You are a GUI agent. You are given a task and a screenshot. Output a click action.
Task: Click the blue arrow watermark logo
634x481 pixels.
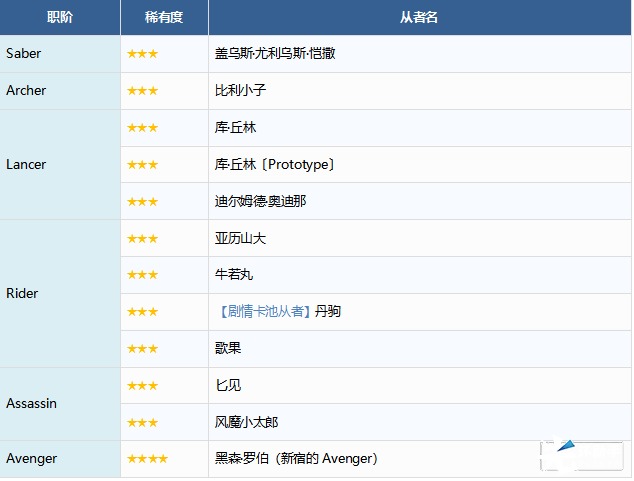[567, 451]
